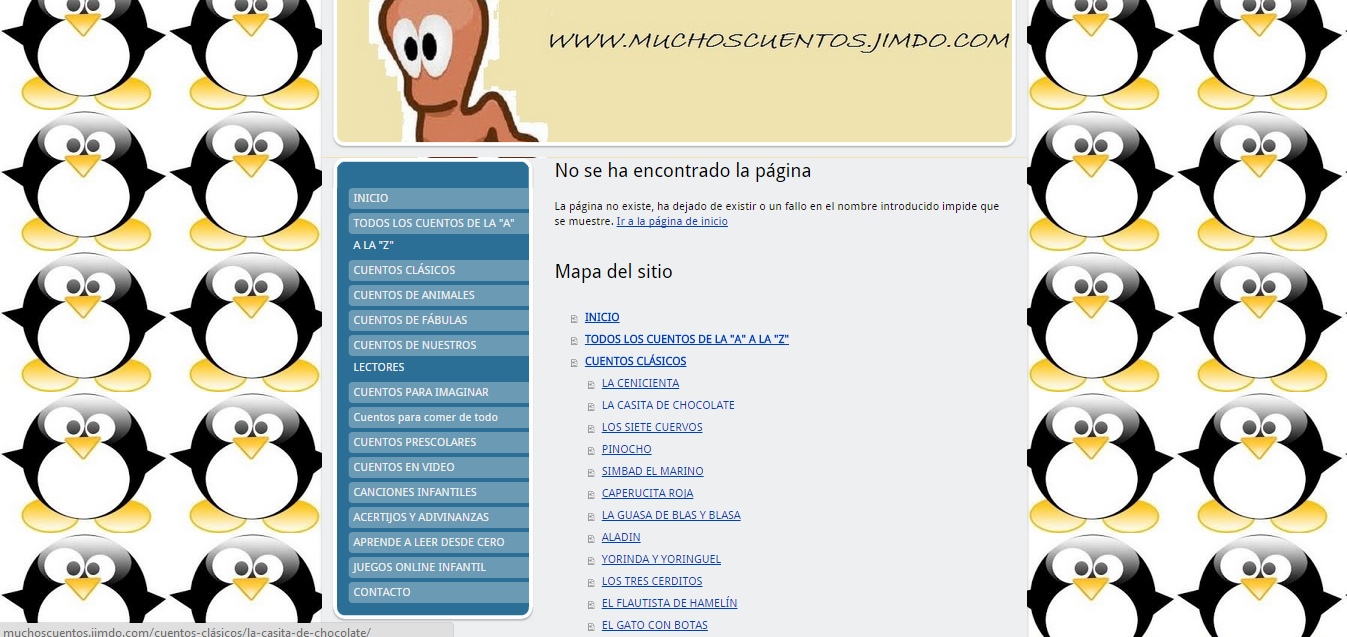Open the CONTACTO sidebar menu item

coord(382,592)
